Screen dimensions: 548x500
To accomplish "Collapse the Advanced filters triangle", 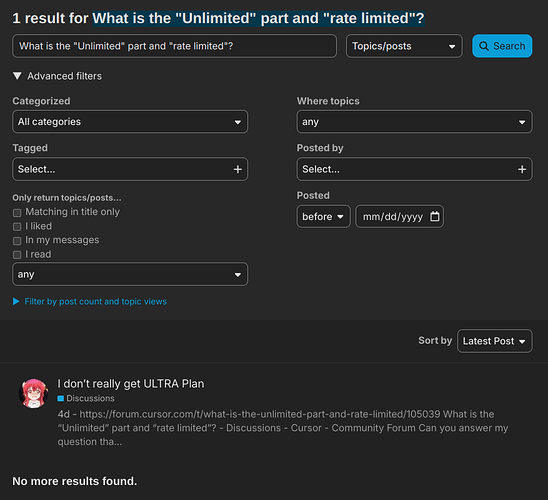I will tap(17, 76).
